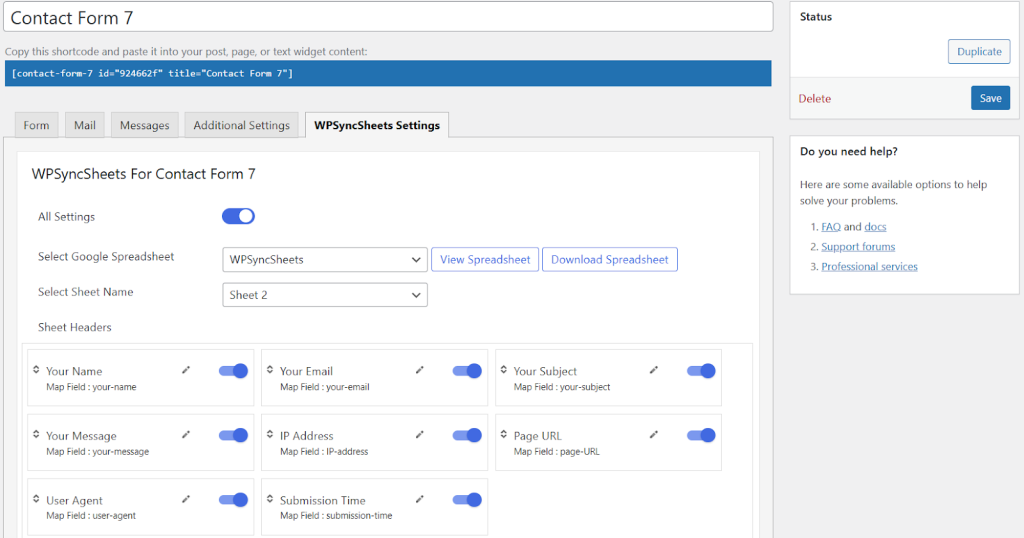Edit the Your Subject header with pencil icon
The width and height of the screenshot is (1024, 538).
(654, 370)
